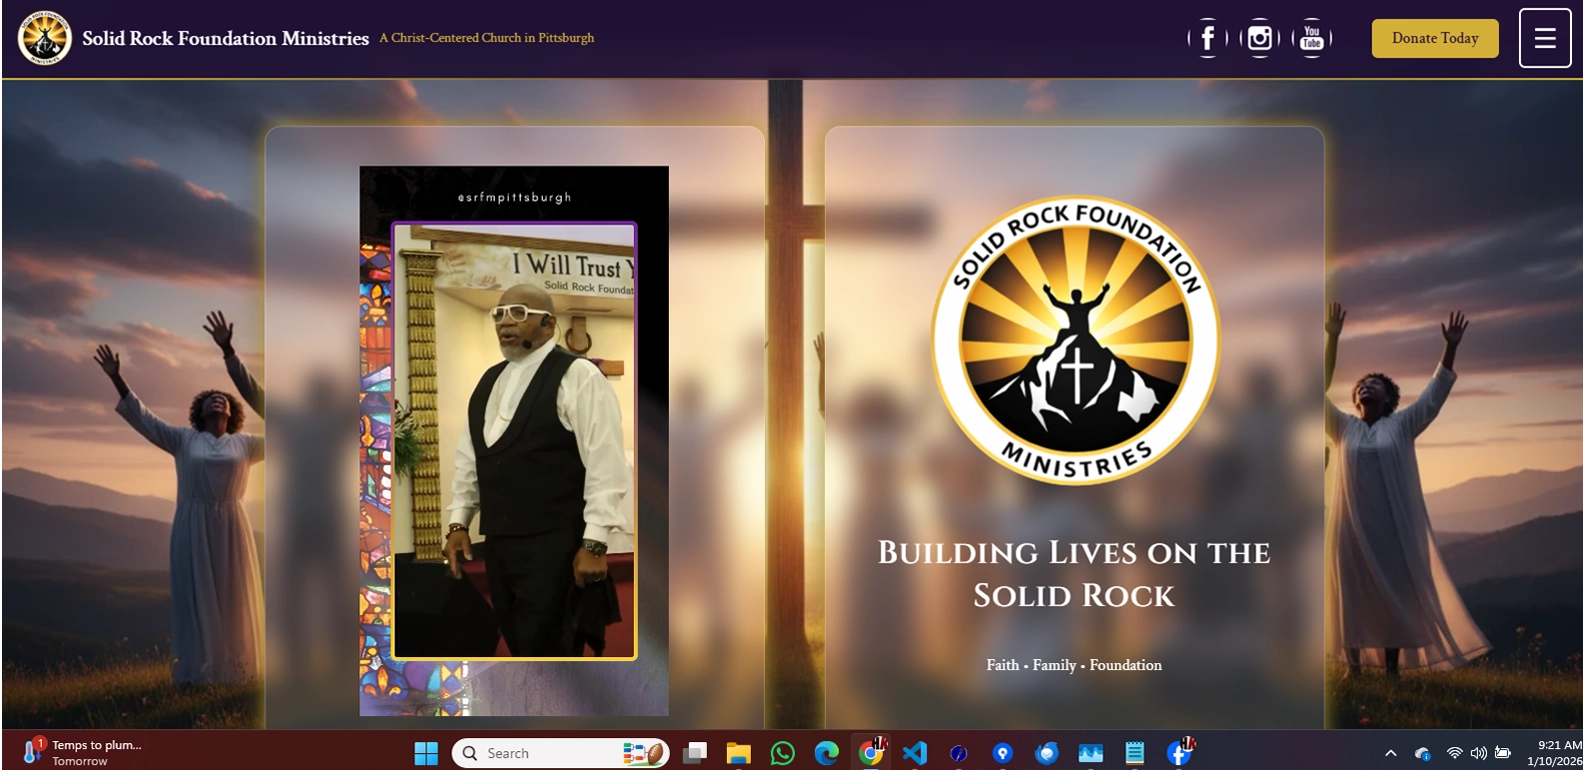Click the round ministry logo in header
The height and width of the screenshot is (770, 1583).
[x=45, y=38]
